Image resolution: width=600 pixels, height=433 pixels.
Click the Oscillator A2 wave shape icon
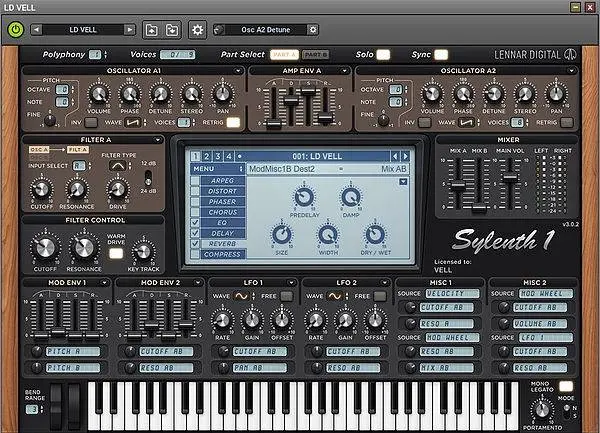tap(466, 122)
